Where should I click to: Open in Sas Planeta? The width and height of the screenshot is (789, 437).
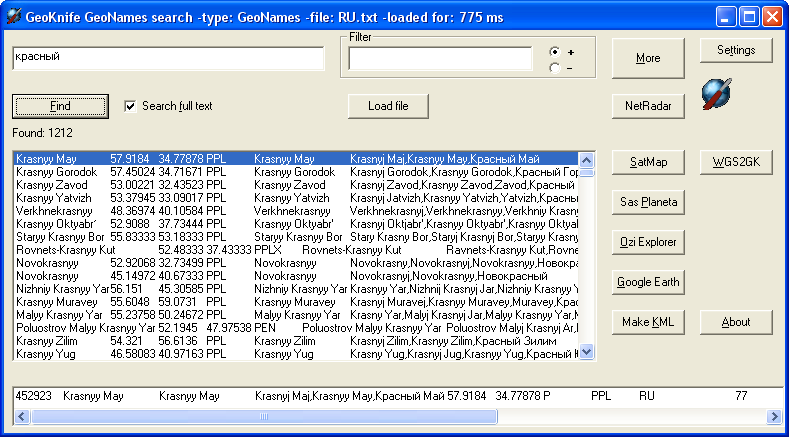(648, 202)
